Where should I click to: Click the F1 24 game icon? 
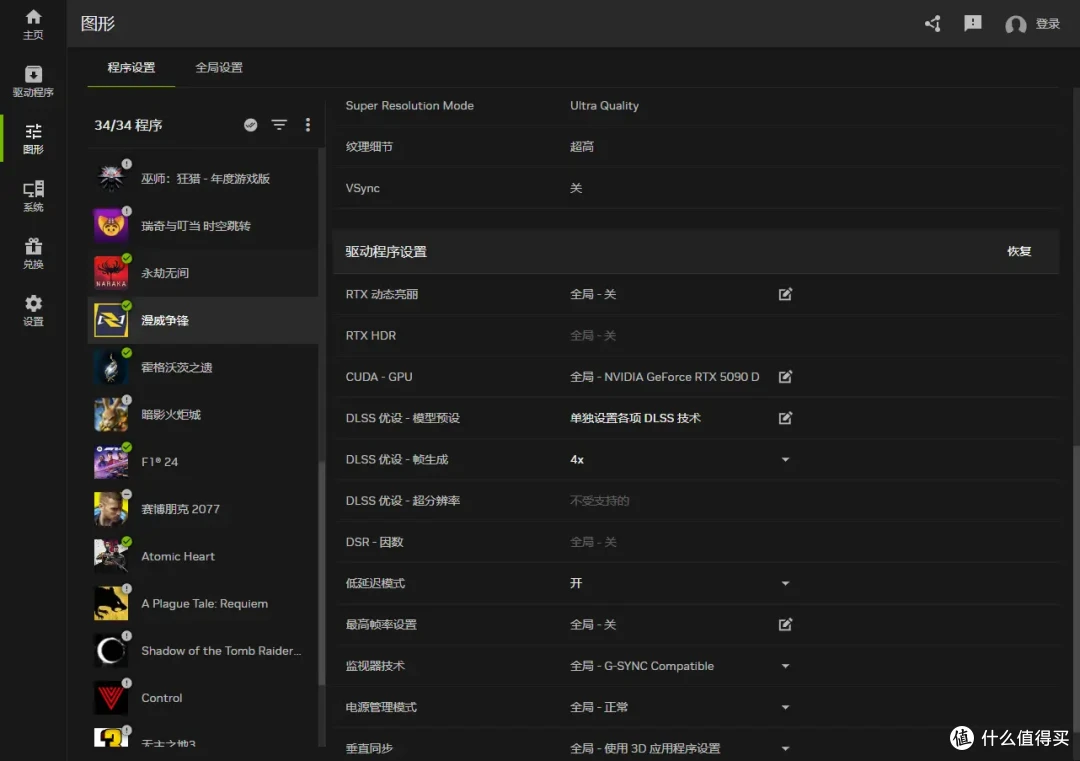coord(111,461)
